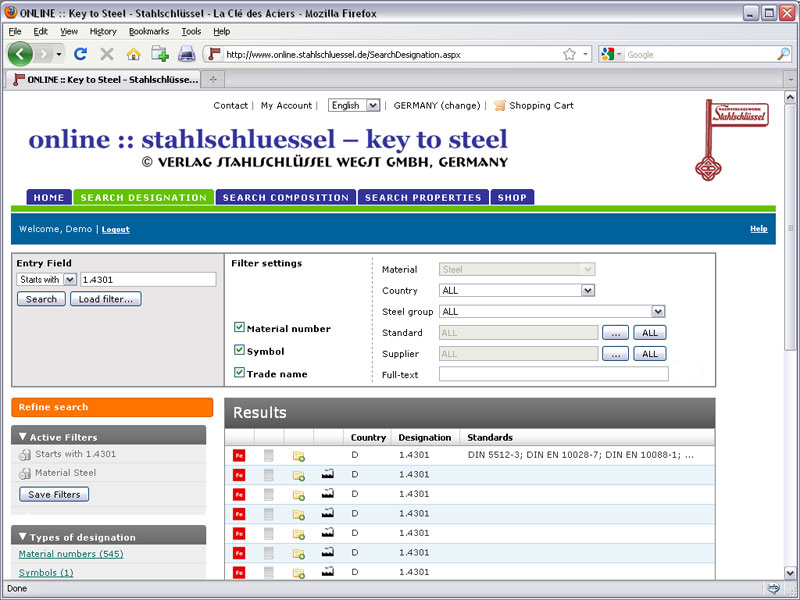Click the ALL button next to Standard
The width and height of the screenshot is (800, 600).
pos(649,333)
